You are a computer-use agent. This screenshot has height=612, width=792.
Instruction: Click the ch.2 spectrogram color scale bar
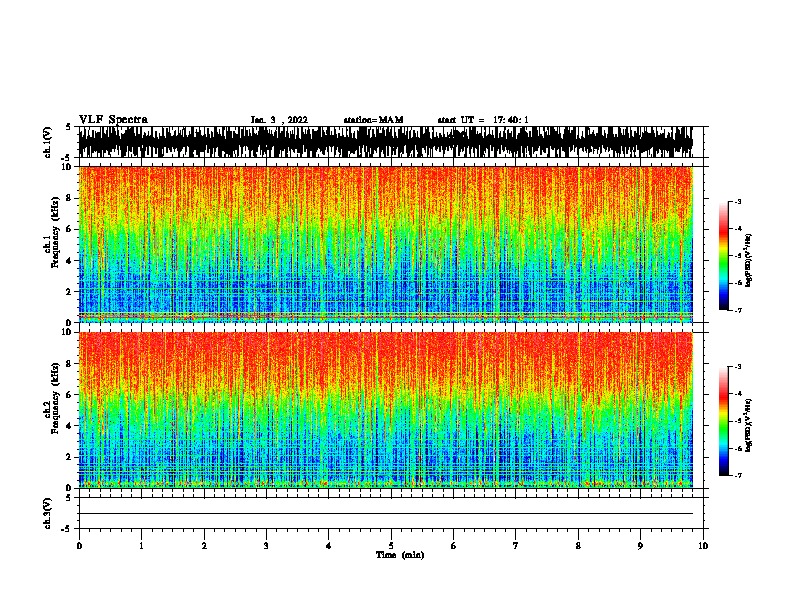pyautogui.click(x=724, y=421)
